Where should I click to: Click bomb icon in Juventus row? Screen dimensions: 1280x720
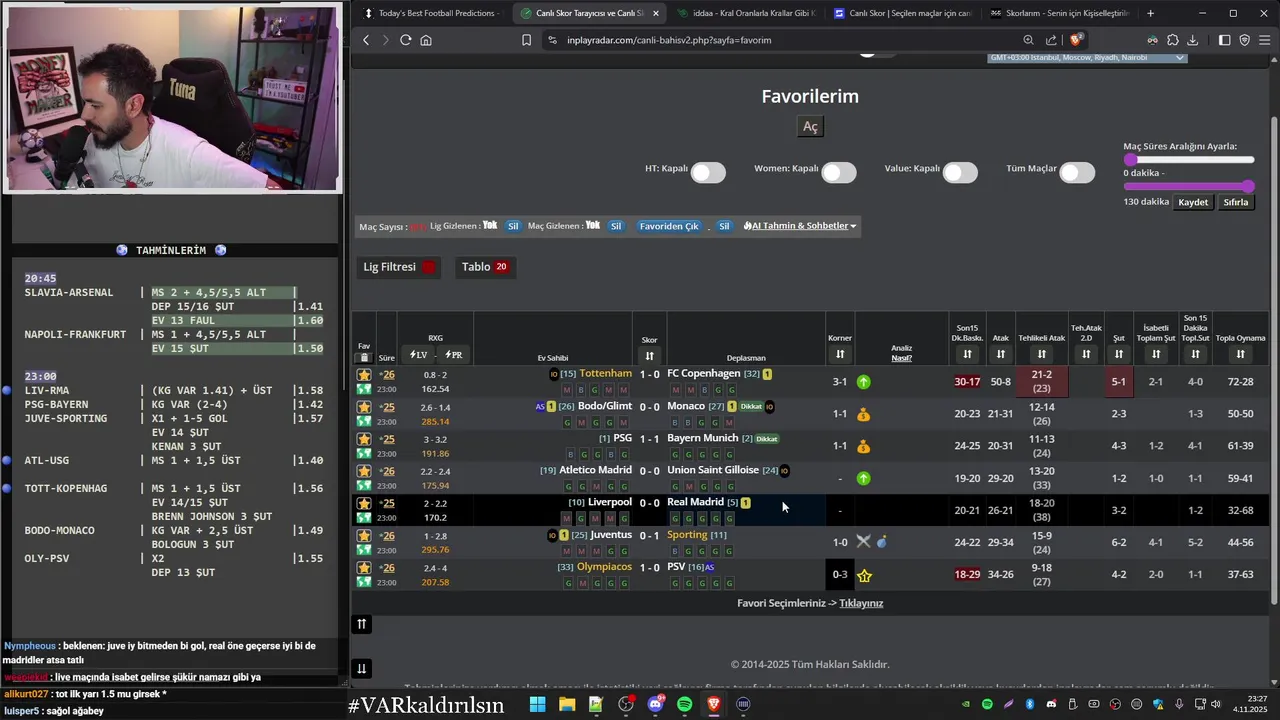(882, 542)
